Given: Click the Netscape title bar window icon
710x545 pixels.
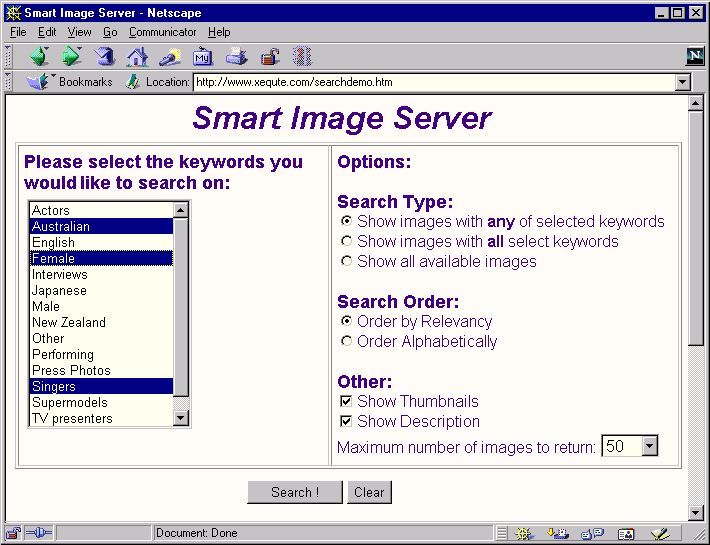Looking at the screenshot, I should (14, 13).
